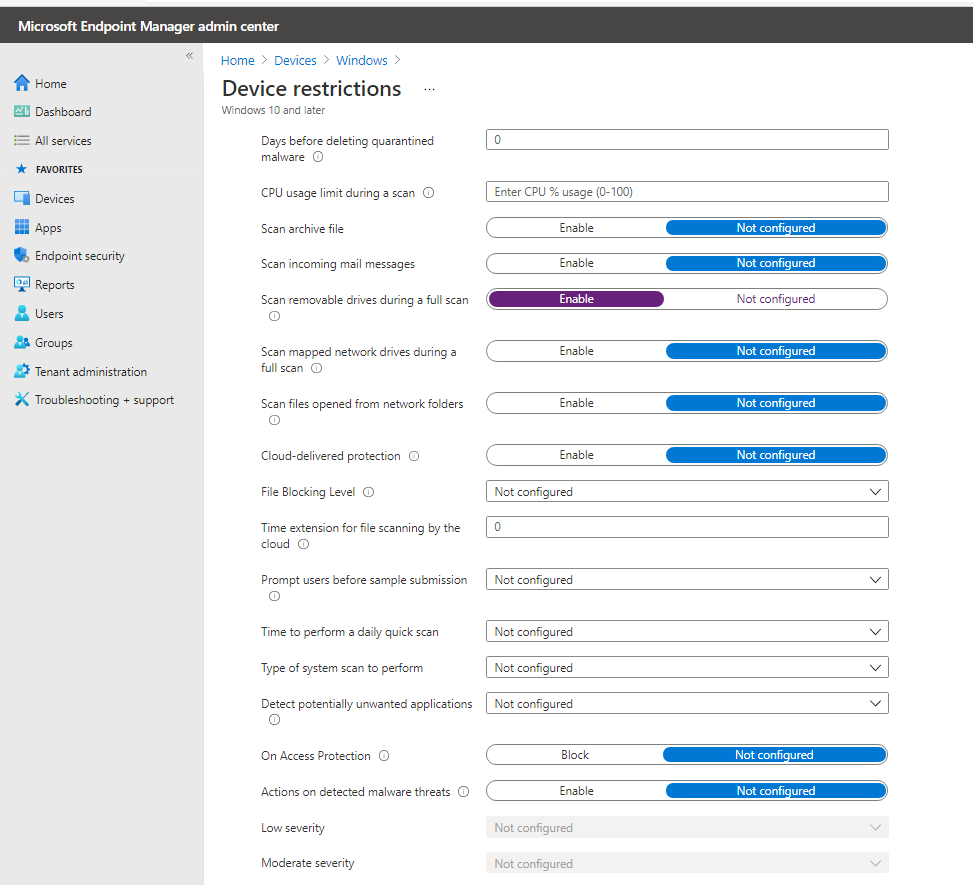Click the Tenant administration icon
Image resolution: width=973 pixels, height=885 pixels.
[22, 371]
